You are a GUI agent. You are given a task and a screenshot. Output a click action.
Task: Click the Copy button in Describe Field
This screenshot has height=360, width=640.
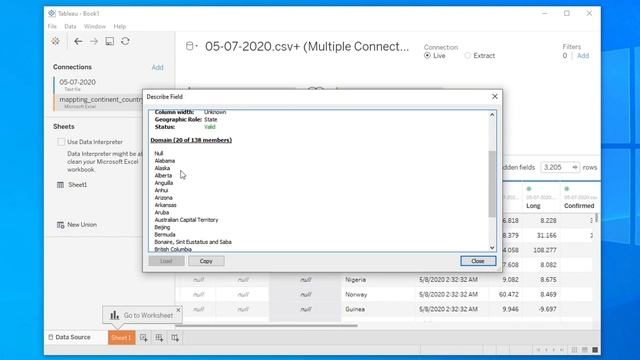[x=206, y=261]
